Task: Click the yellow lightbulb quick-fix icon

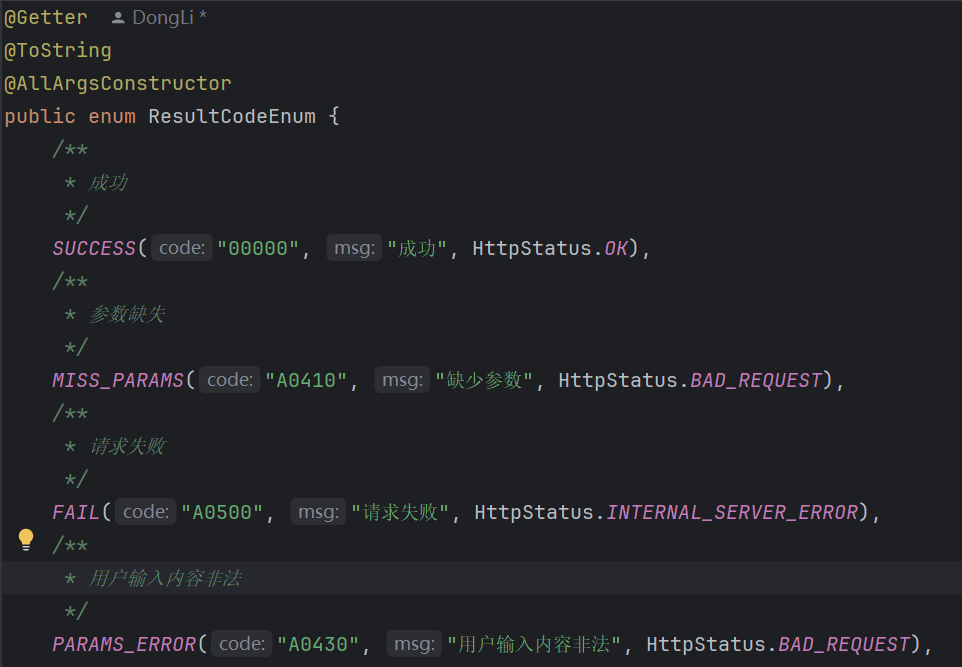Action: click(26, 540)
